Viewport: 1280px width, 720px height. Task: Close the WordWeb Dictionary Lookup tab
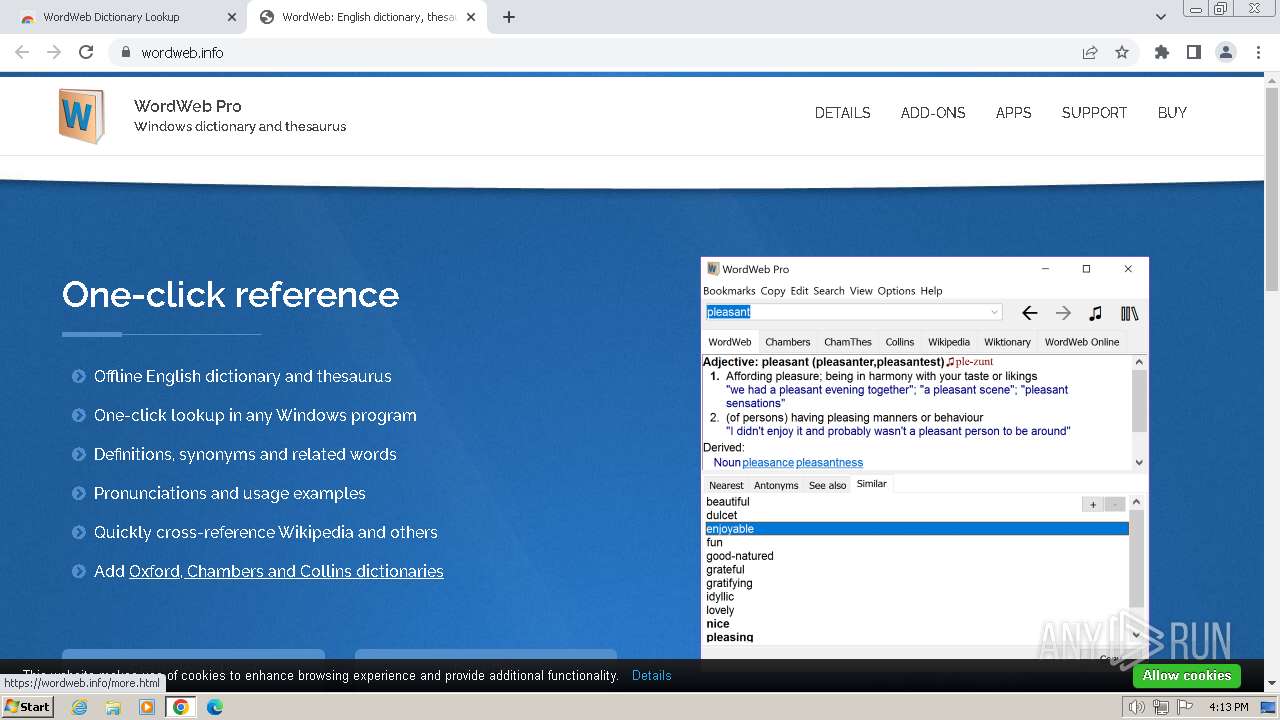tap(232, 17)
